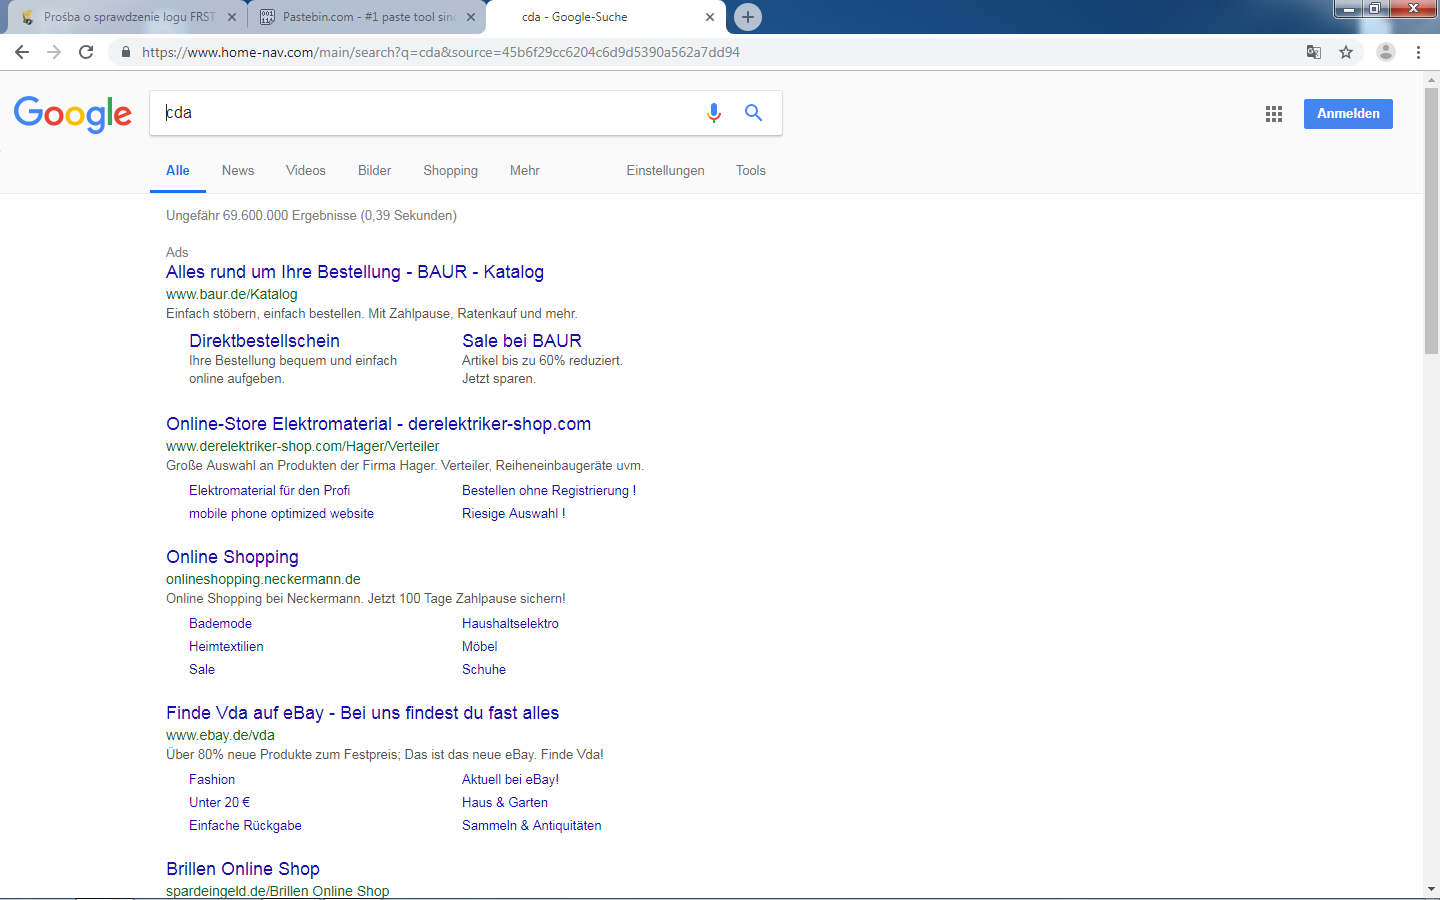Click the www.ebay.de/vda URL text
This screenshot has width=1440, height=900.
[220, 735]
